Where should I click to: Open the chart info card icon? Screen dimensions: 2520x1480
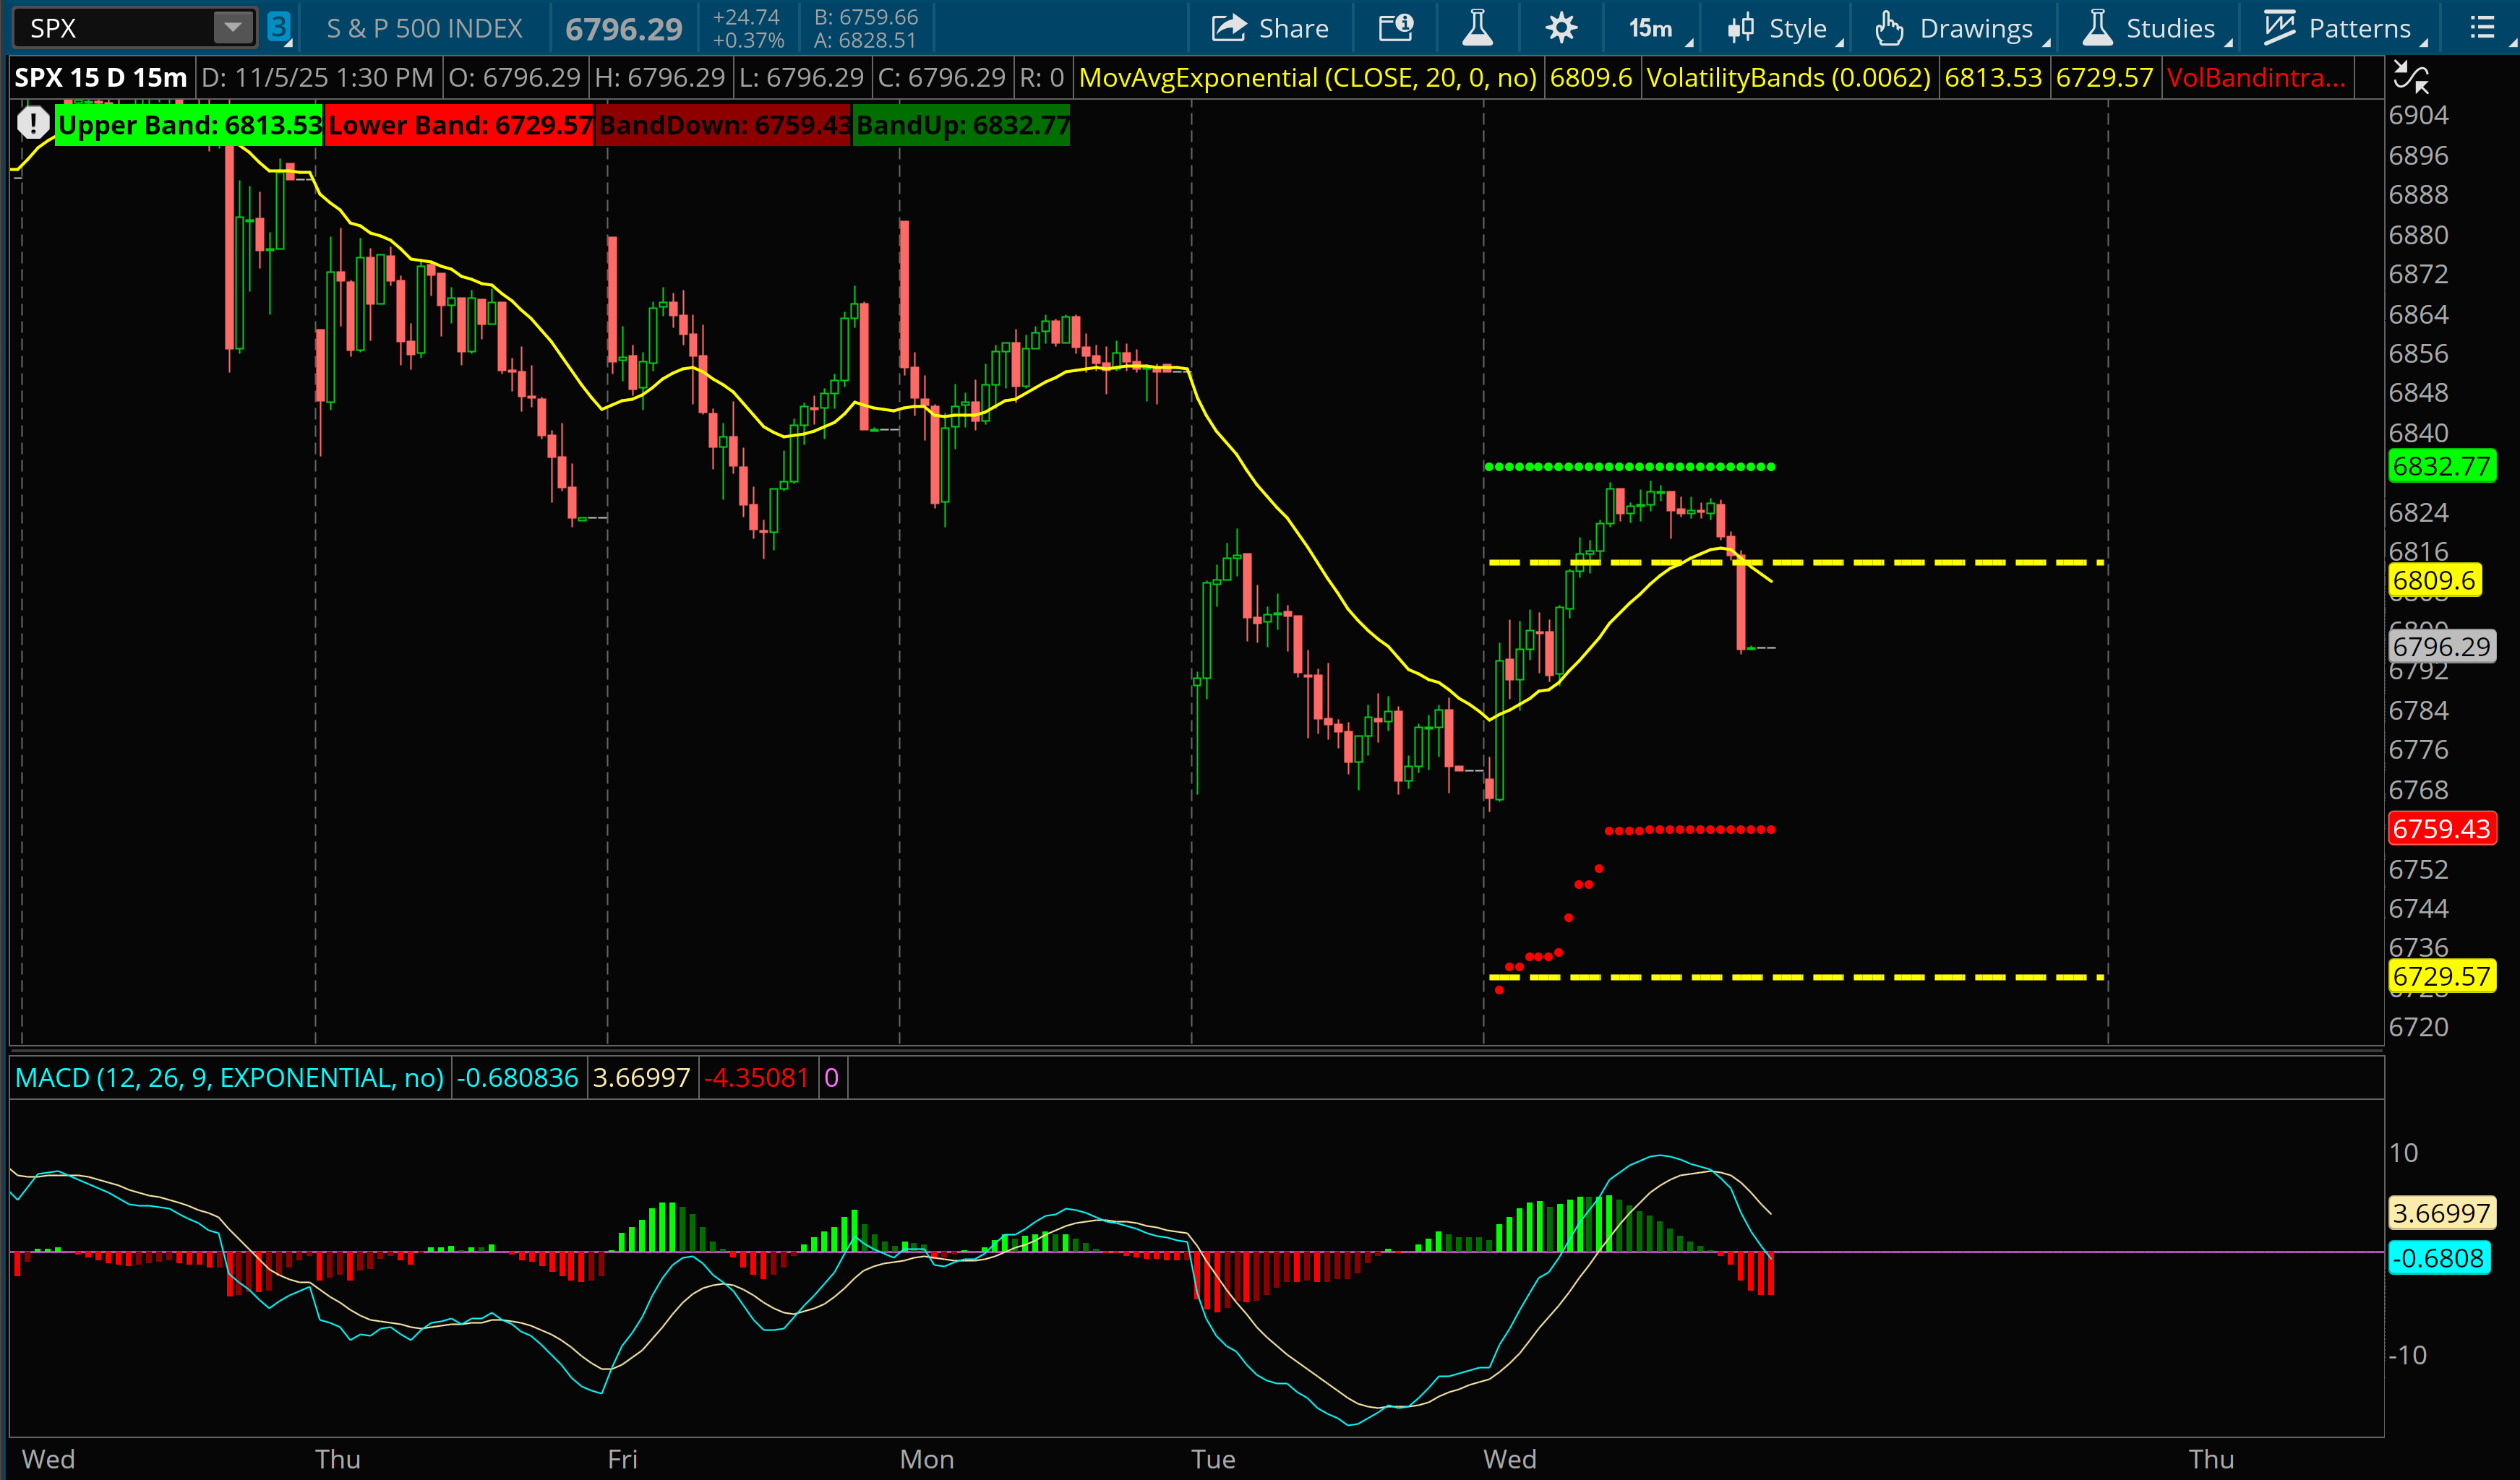click(1396, 28)
